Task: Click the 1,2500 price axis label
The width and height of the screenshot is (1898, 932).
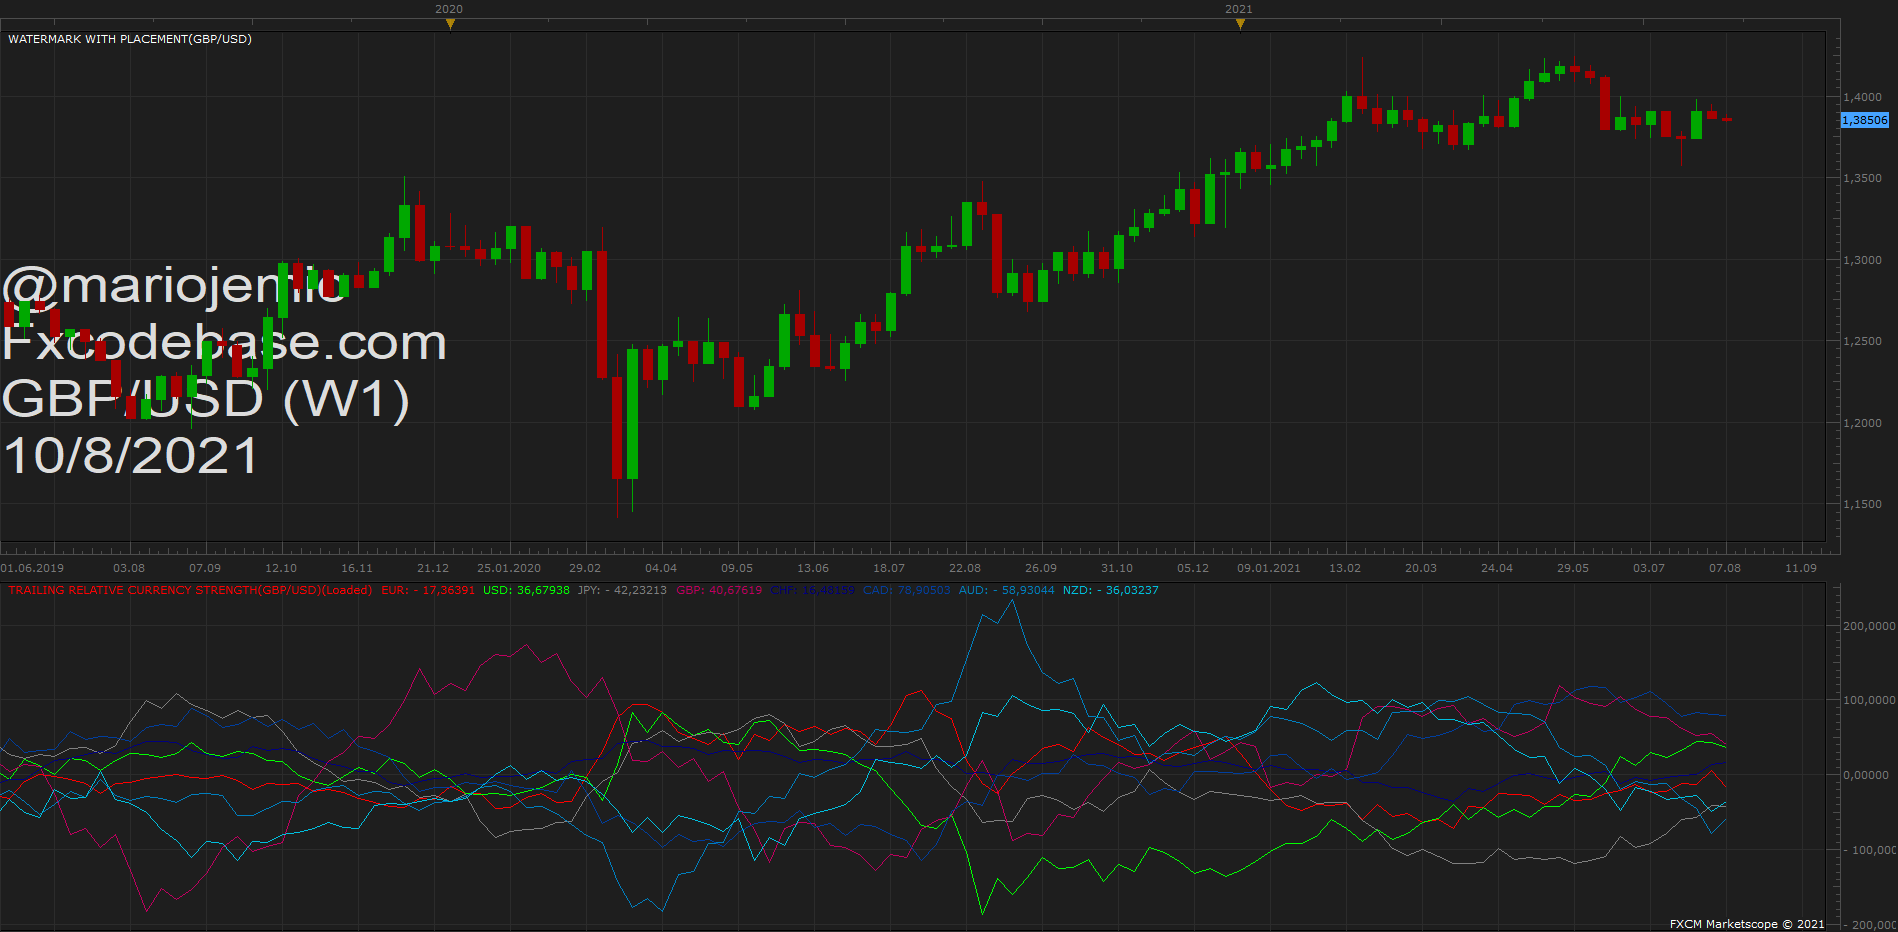Action: (x=1862, y=341)
